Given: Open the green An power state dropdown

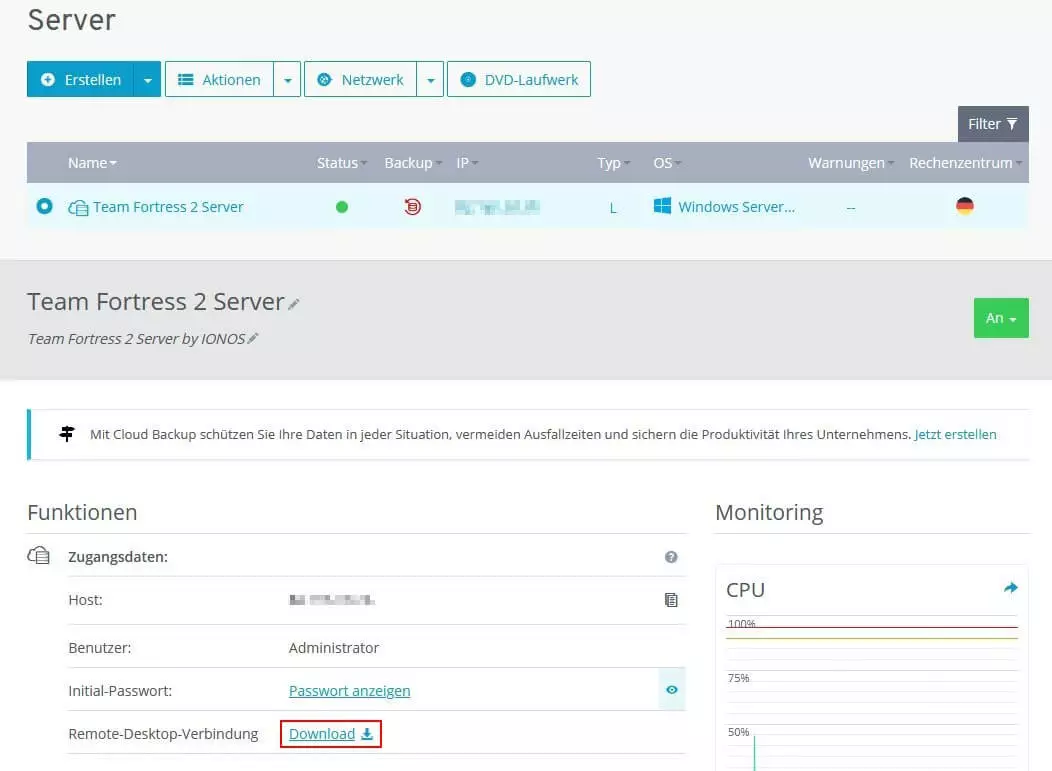Looking at the screenshot, I should [1001, 318].
